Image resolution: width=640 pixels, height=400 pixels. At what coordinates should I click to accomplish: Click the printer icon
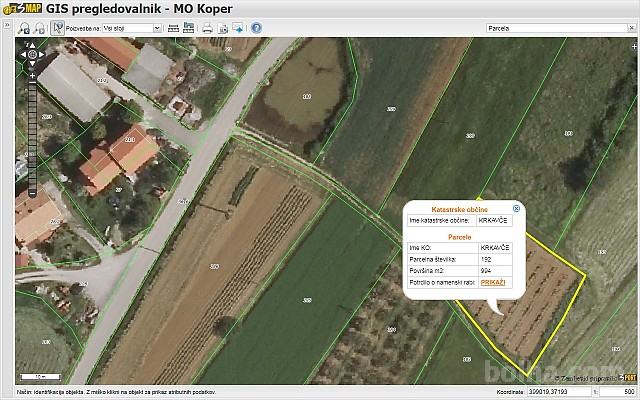click(207, 29)
